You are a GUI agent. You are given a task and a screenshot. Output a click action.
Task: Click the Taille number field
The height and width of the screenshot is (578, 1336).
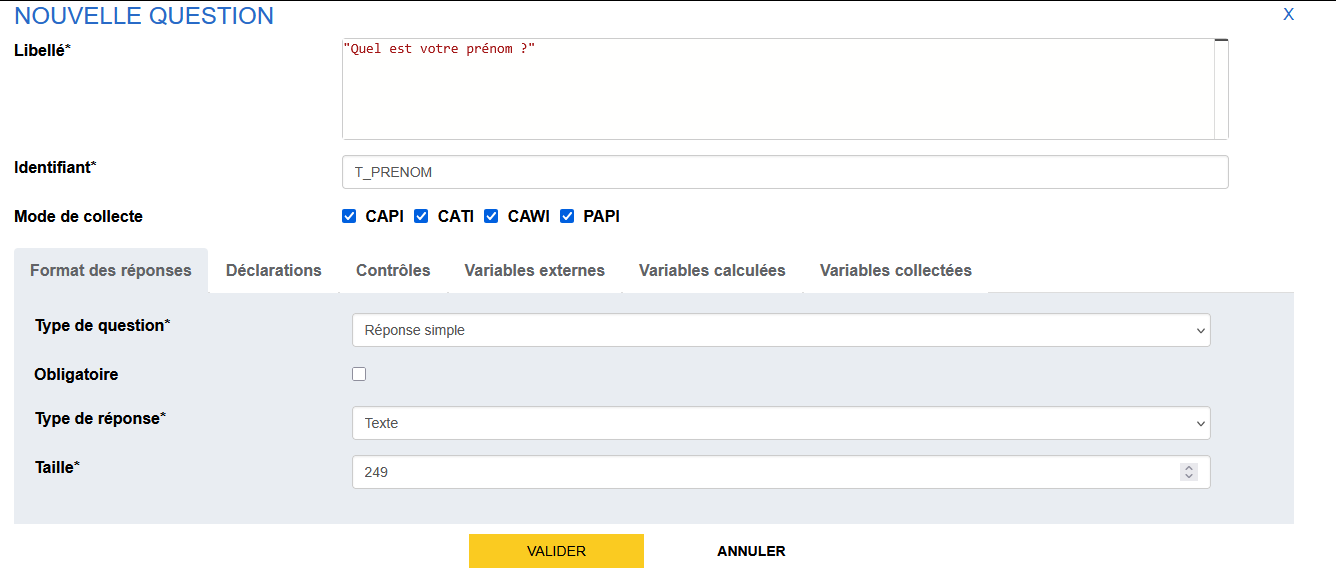point(760,472)
